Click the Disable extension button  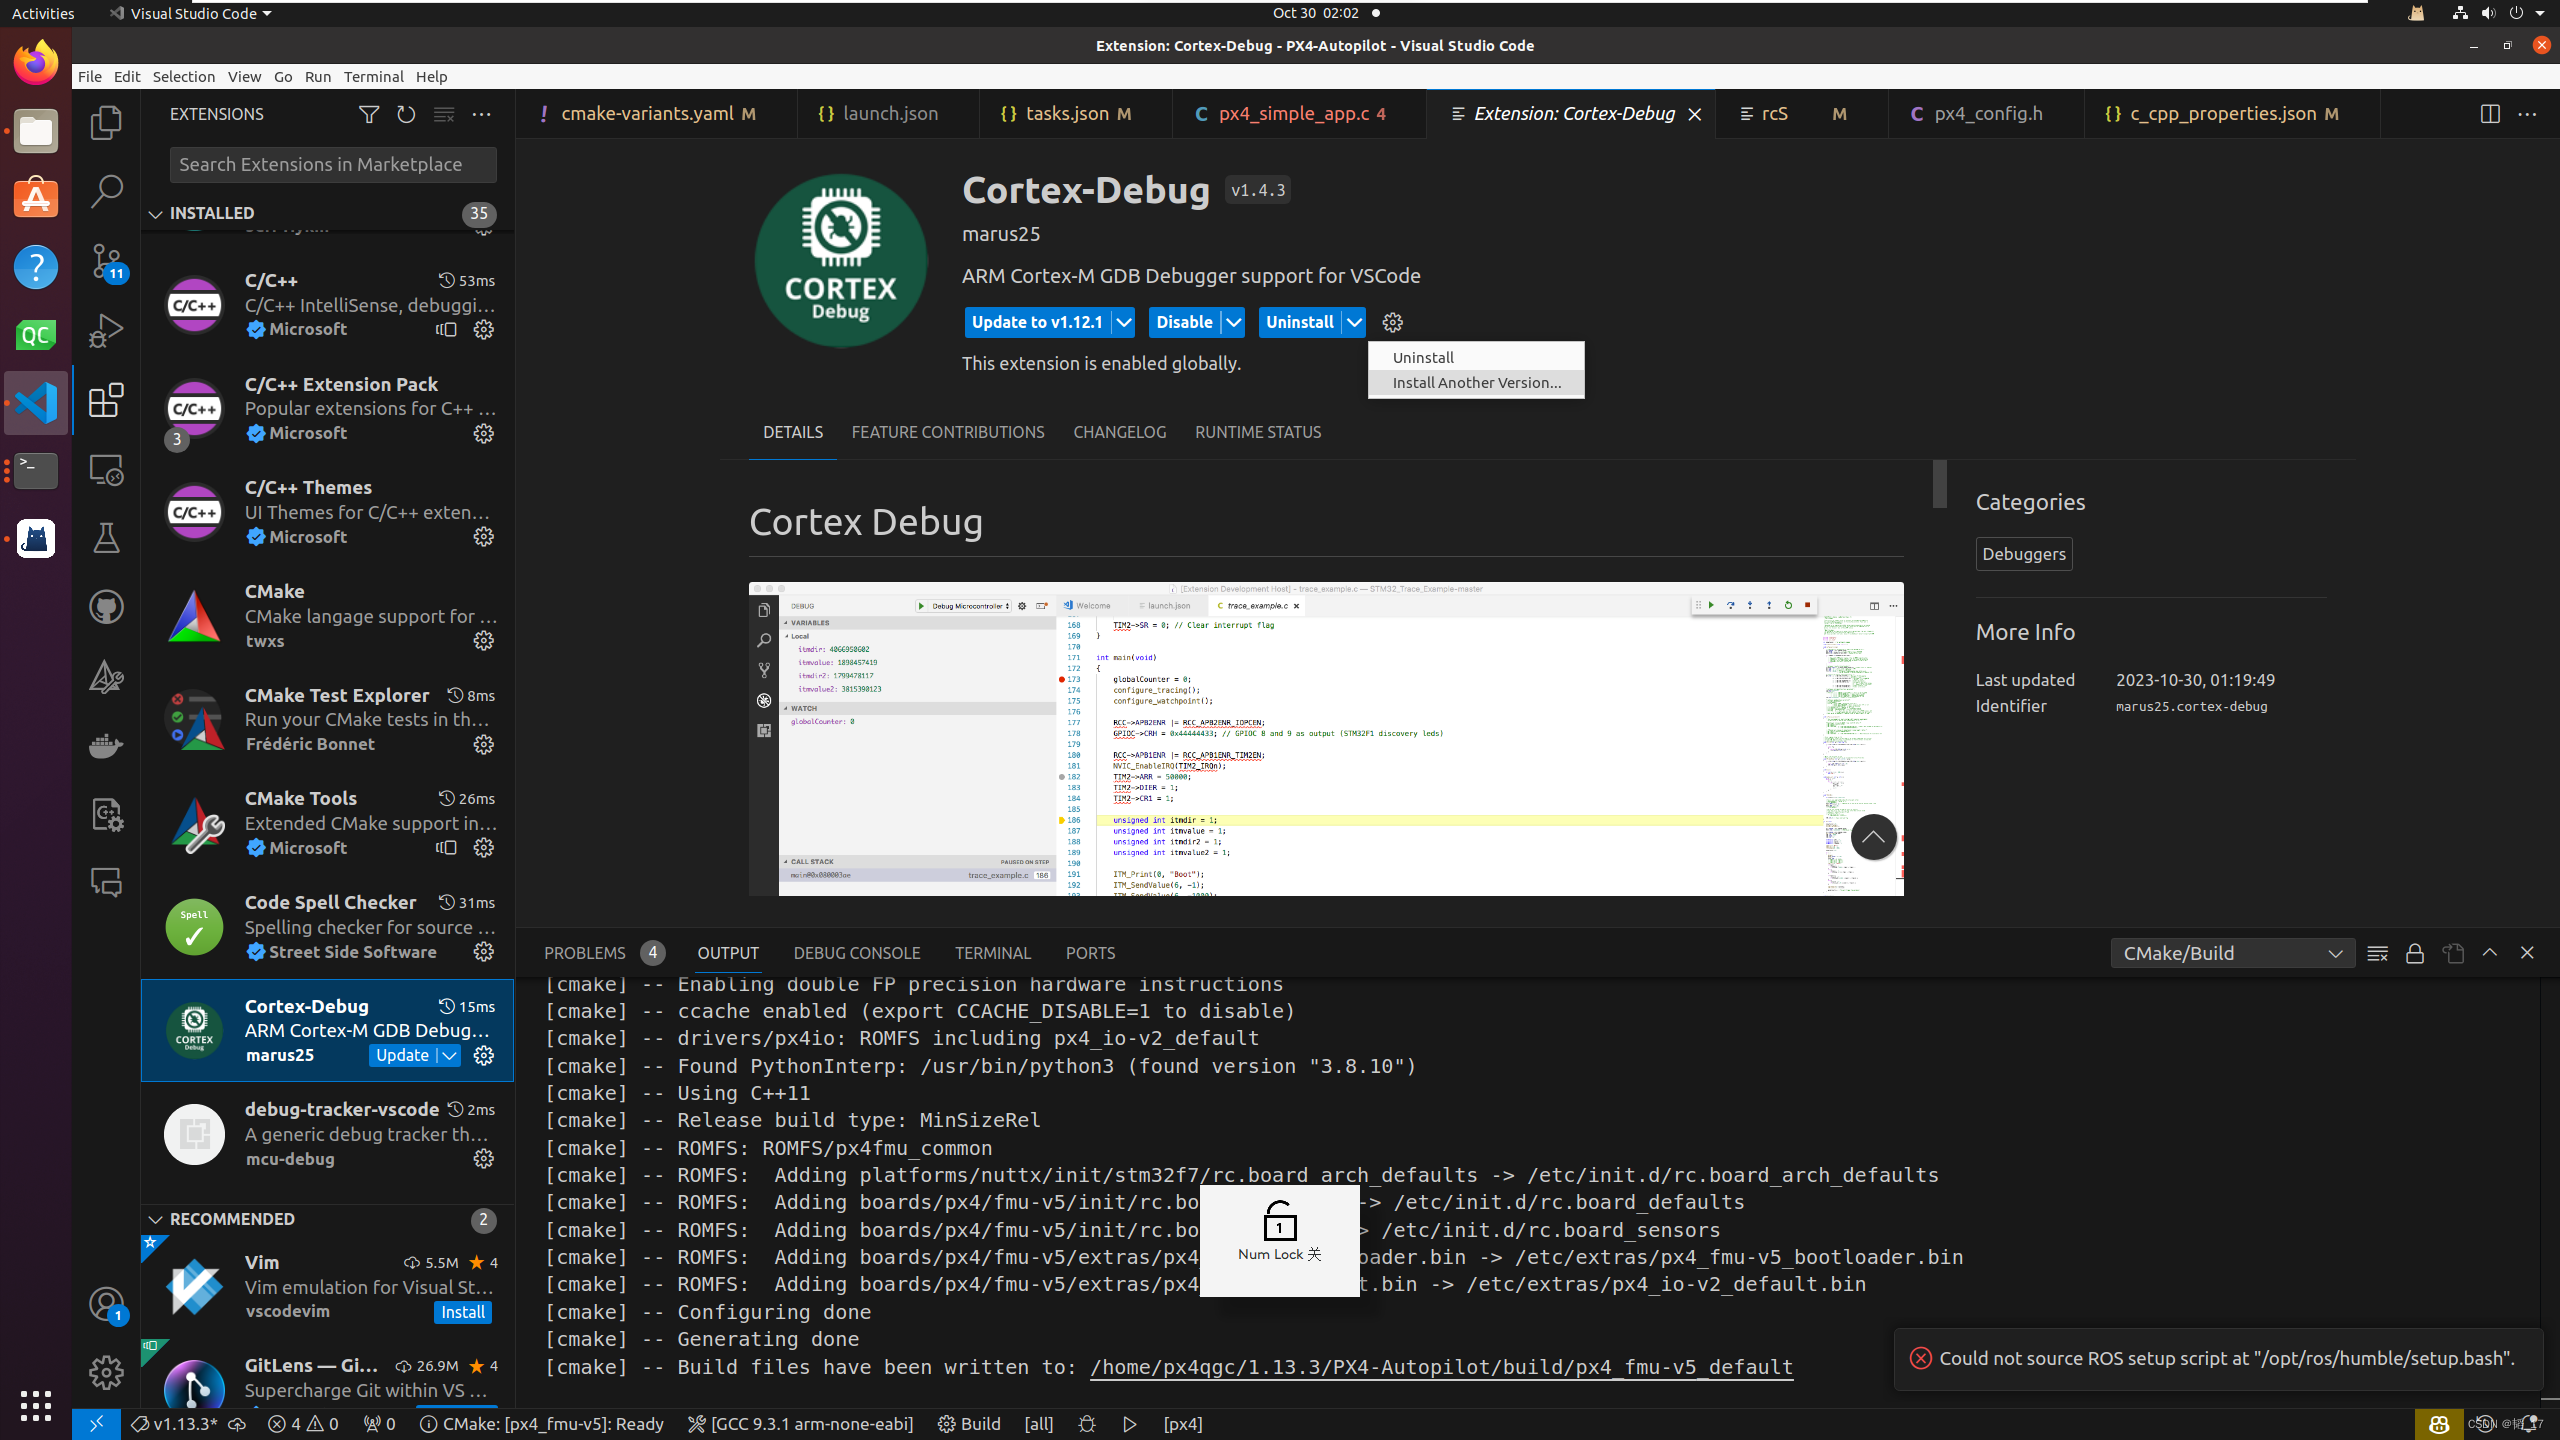click(x=1185, y=322)
